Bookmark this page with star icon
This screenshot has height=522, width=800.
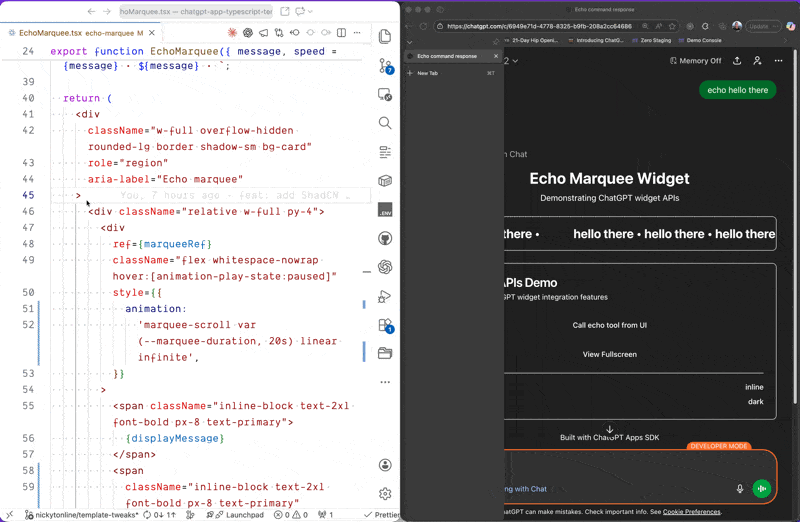tap(672, 26)
